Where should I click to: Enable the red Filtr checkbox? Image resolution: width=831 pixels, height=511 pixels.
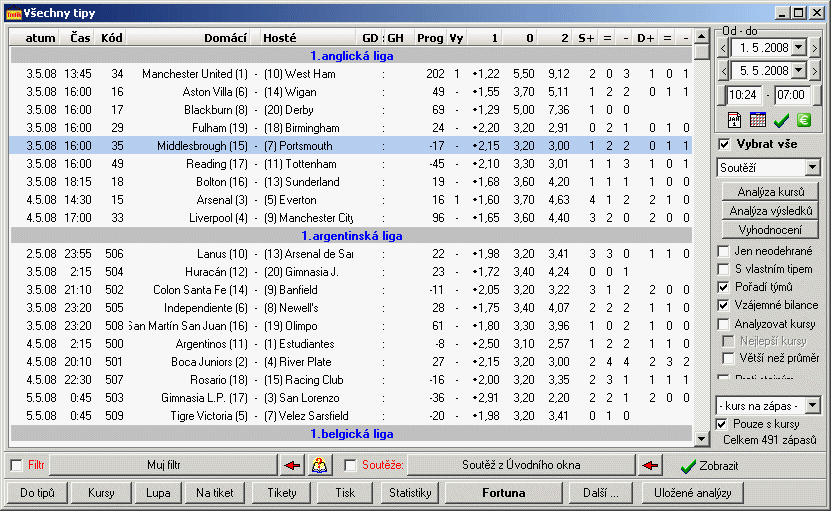(x=16, y=465)
